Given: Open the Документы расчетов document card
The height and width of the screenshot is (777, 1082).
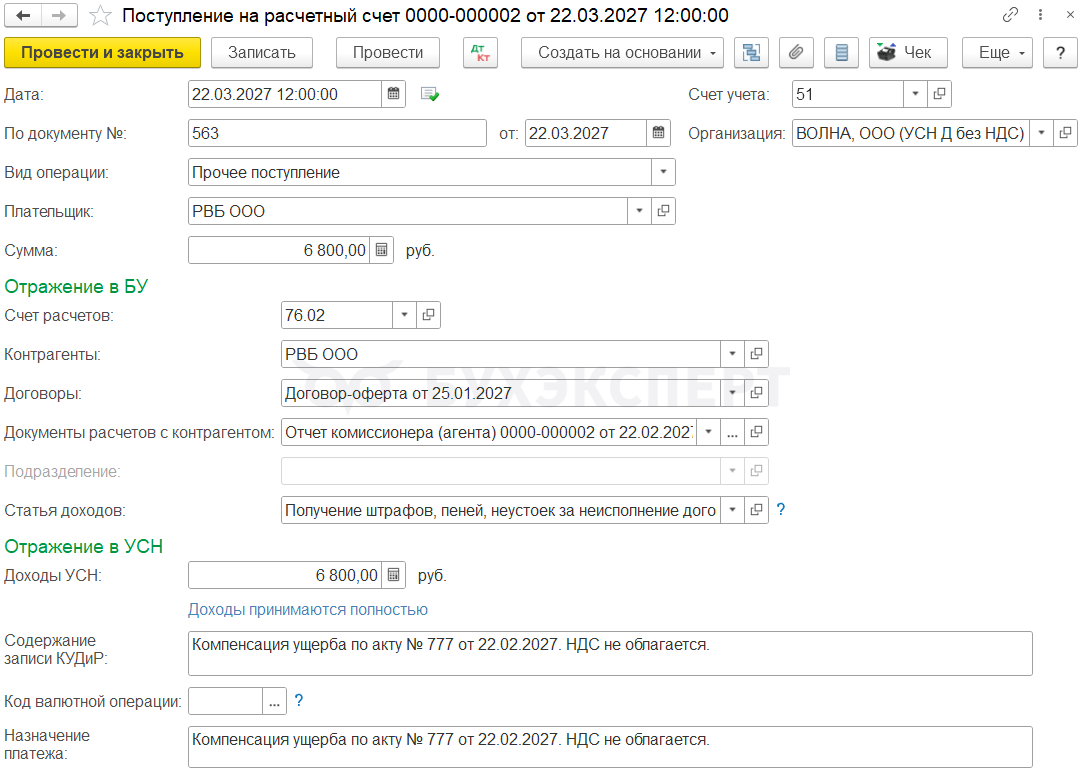Looking at the screenshot, I should pos(756,432).
